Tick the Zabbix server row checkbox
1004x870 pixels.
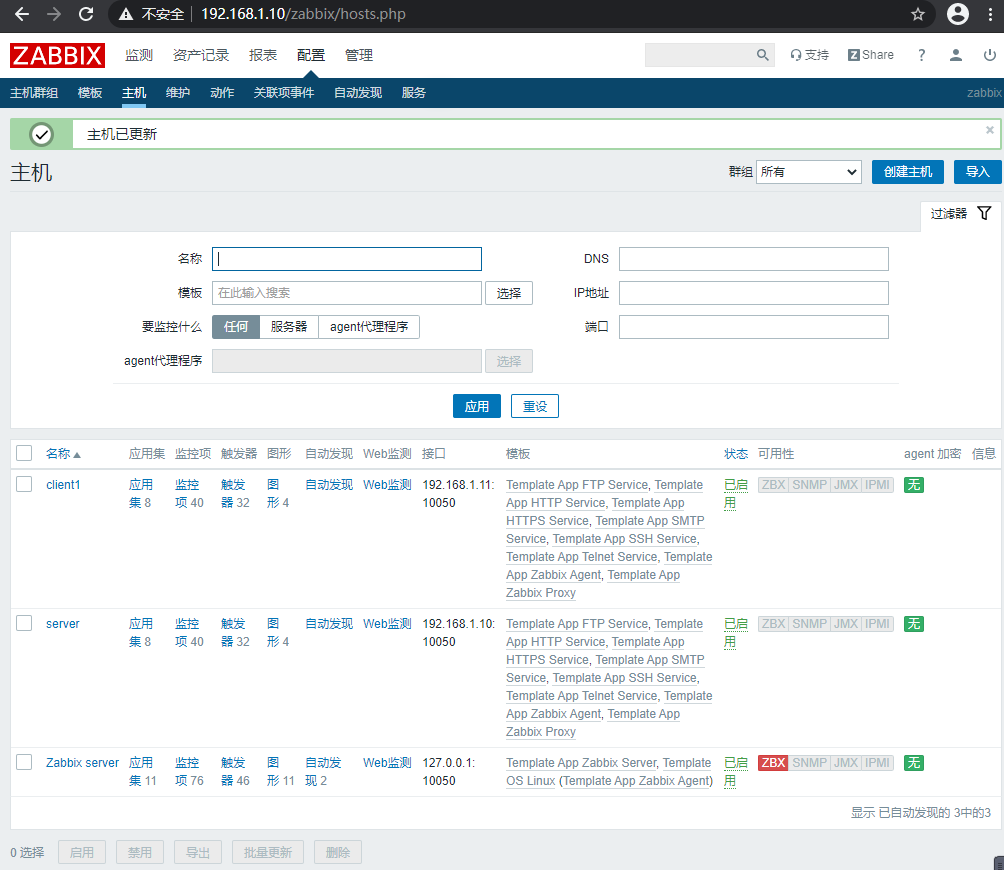(x=24, y=762)
